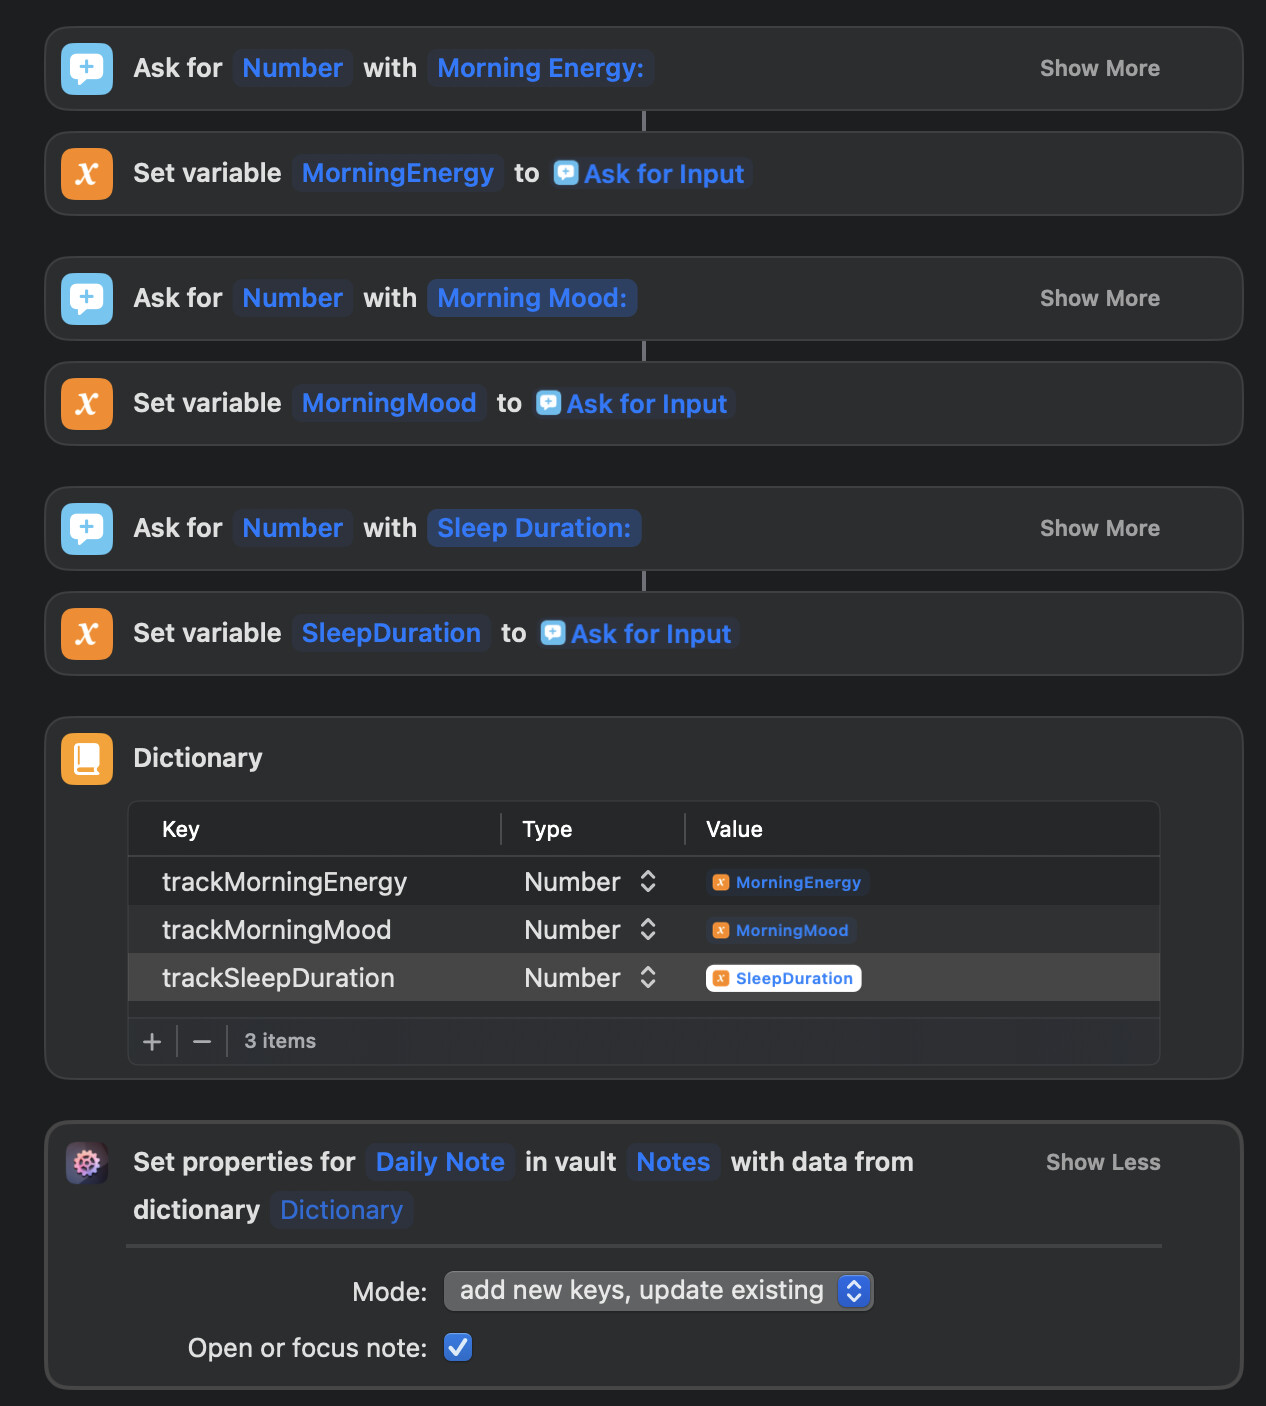1266x1406 pixels.
Task: Click the trackMorningMood key field
Action: click(x=277, y=930)
